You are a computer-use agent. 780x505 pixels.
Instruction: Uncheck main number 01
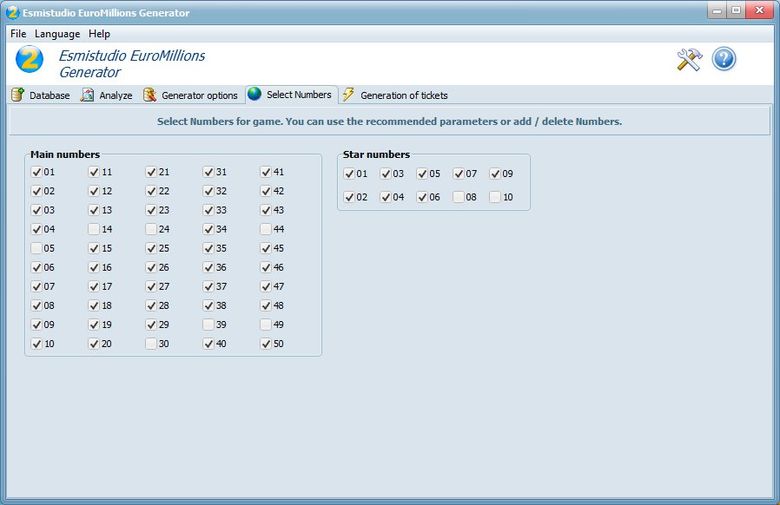[36, 172]
